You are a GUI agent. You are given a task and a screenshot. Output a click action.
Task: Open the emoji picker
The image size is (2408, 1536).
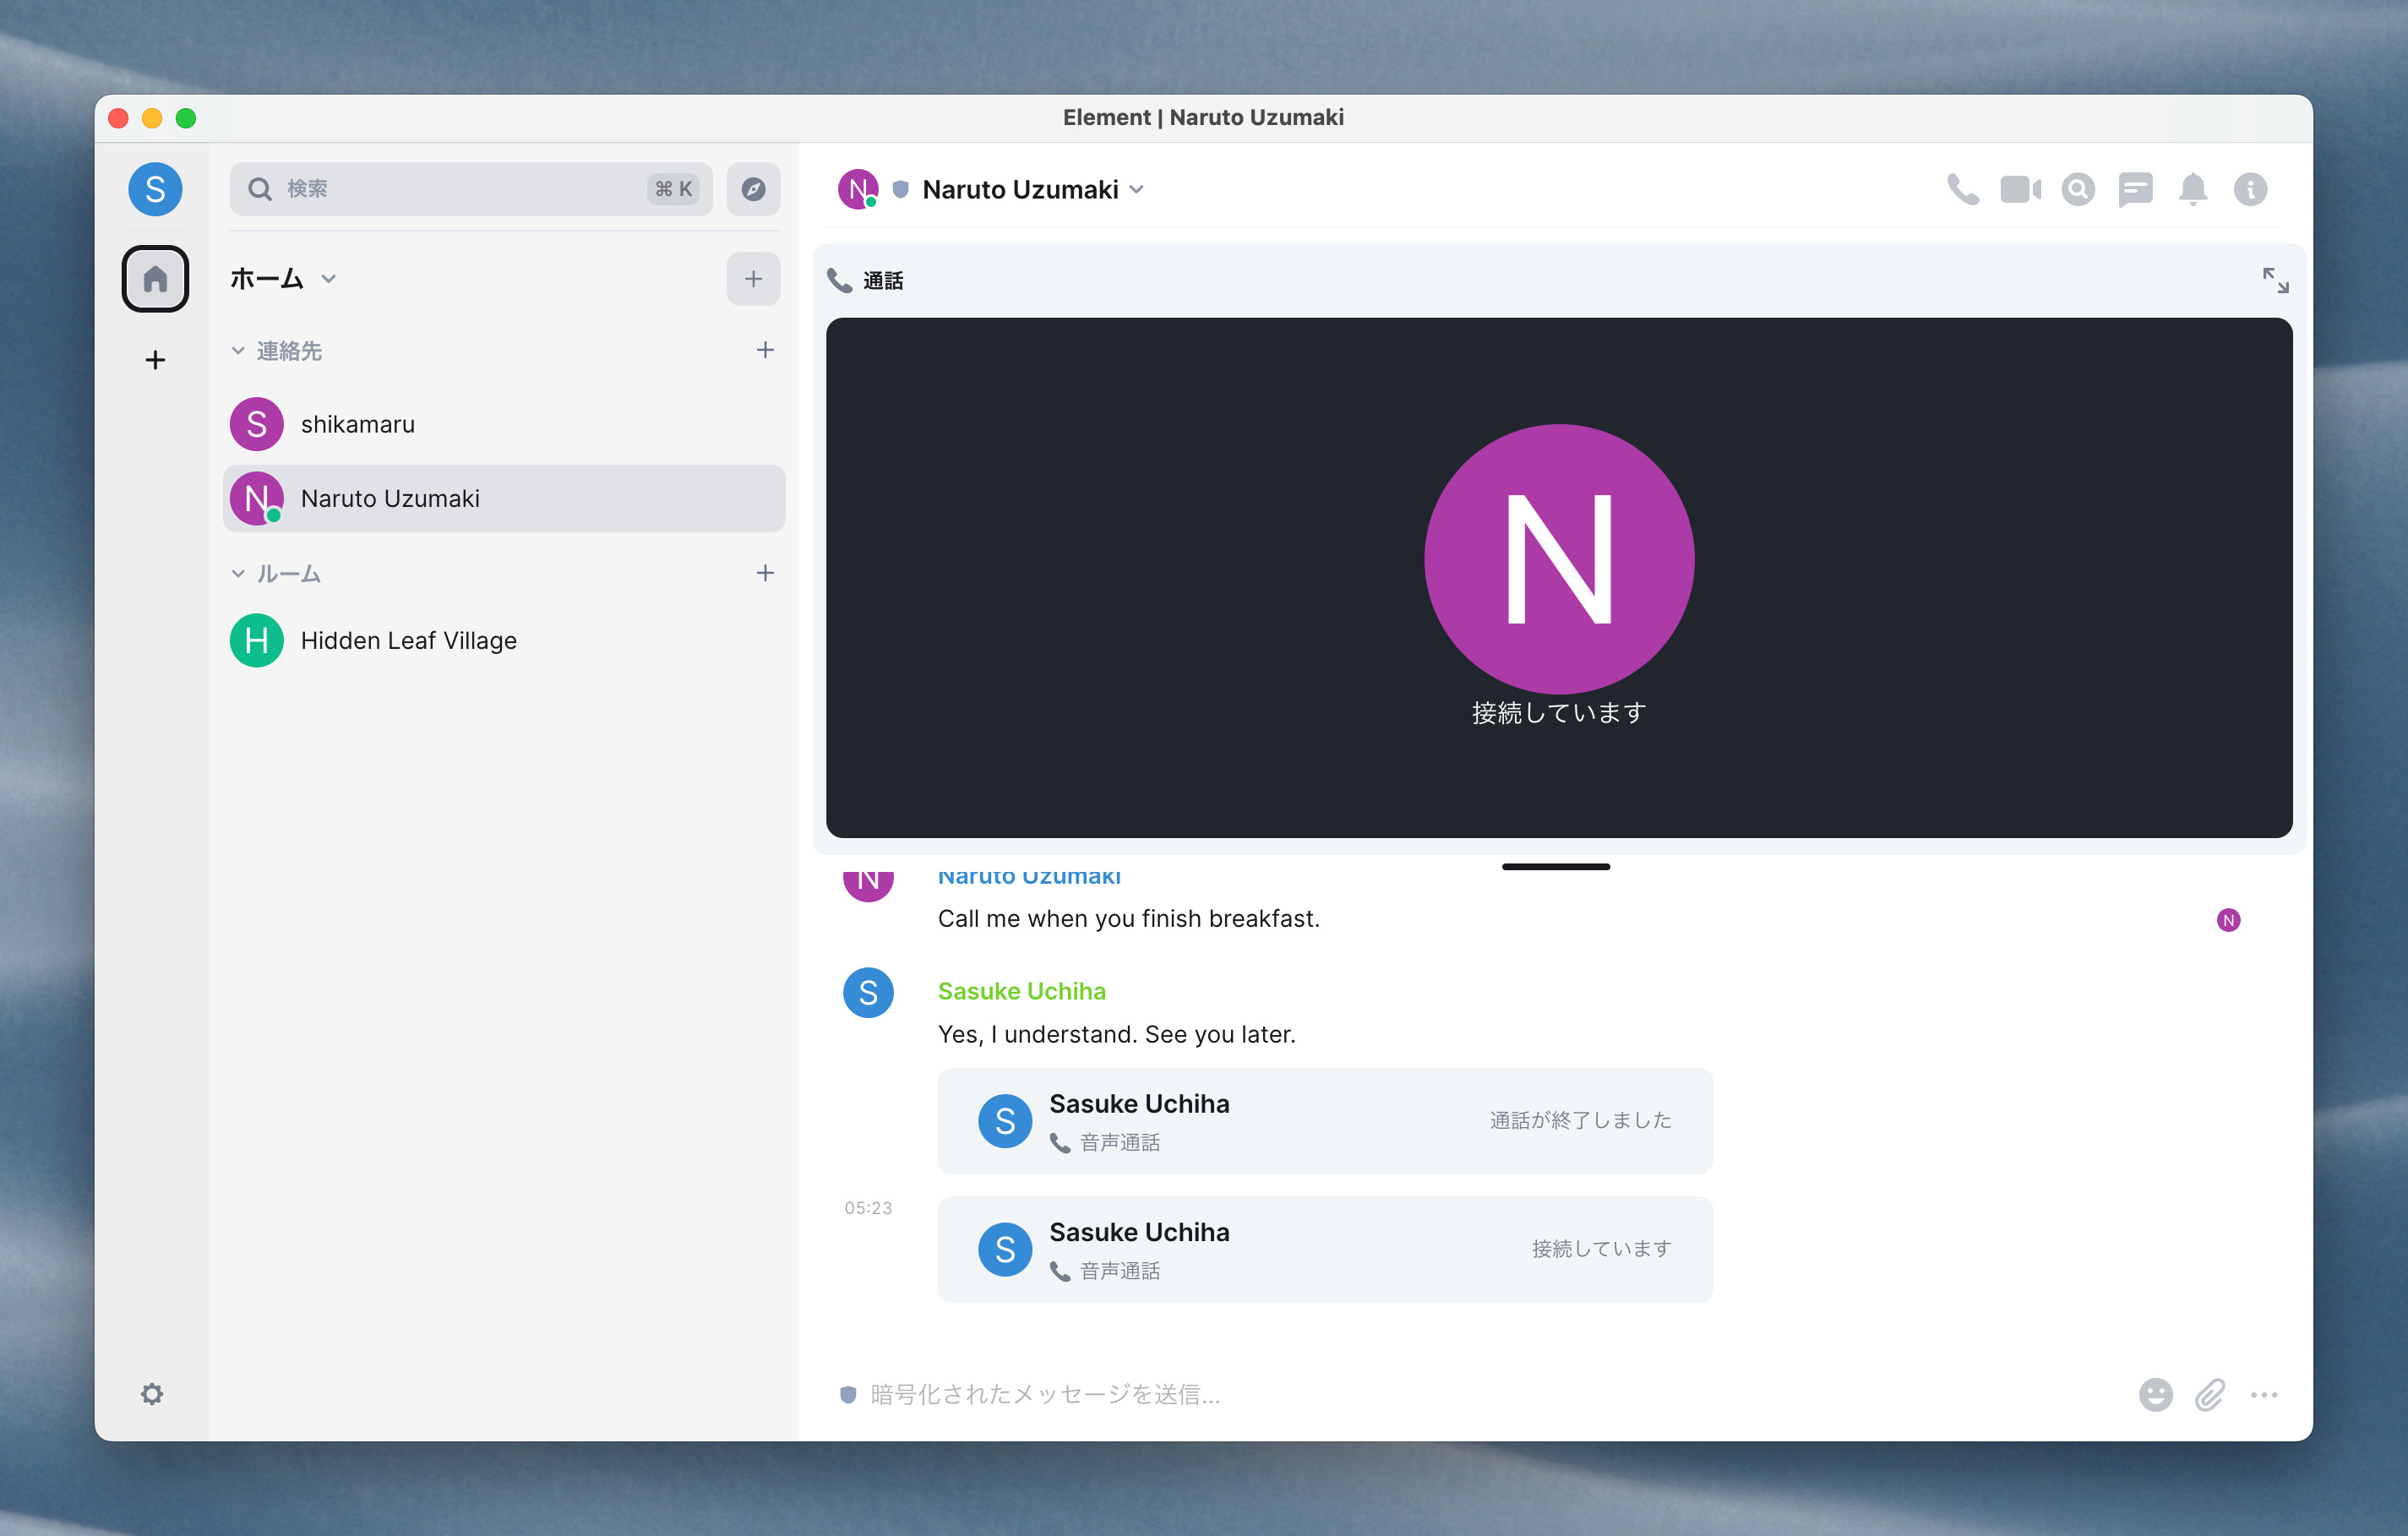point(2155,1394)
